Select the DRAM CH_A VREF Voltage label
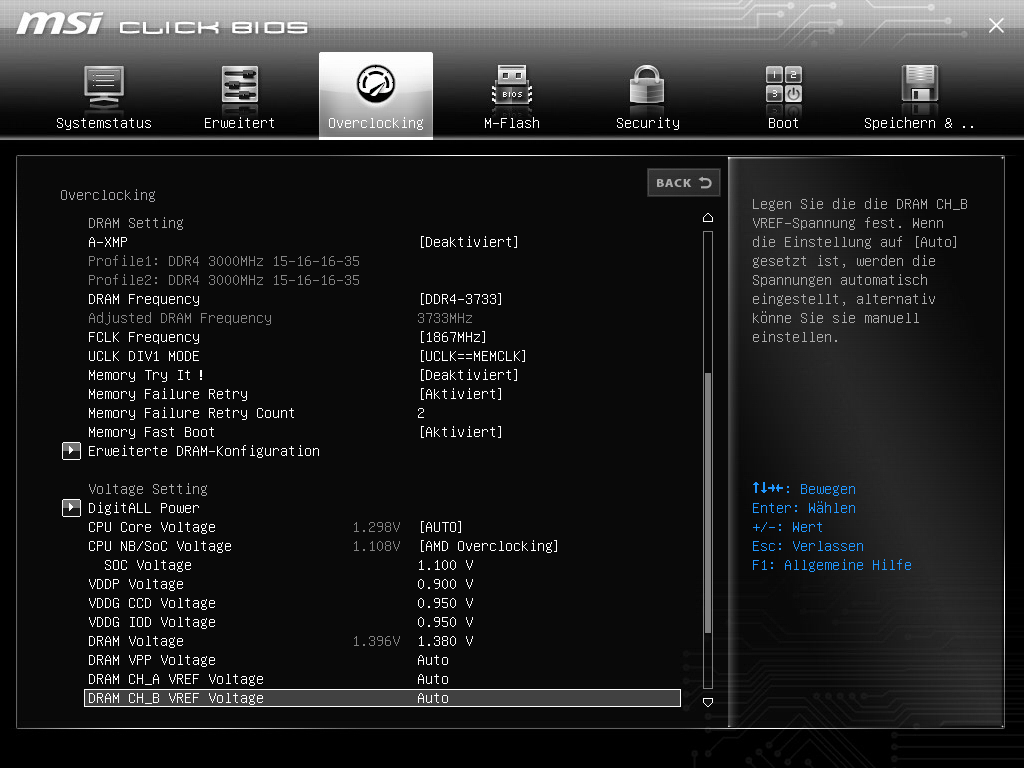This screenshot has height=768, width=1024. [176, 679]
